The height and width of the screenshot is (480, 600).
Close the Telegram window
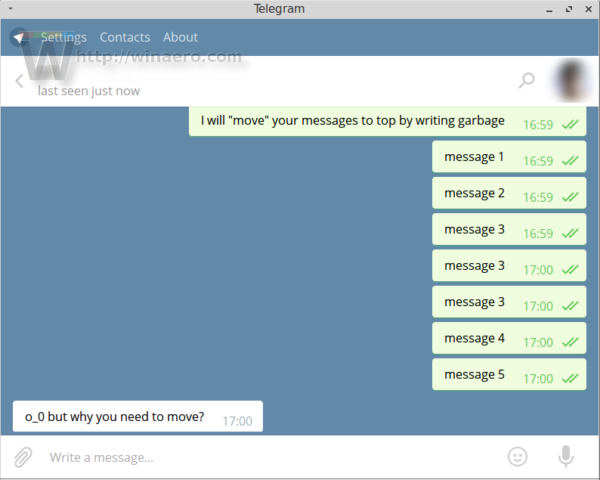pos(589,9)
